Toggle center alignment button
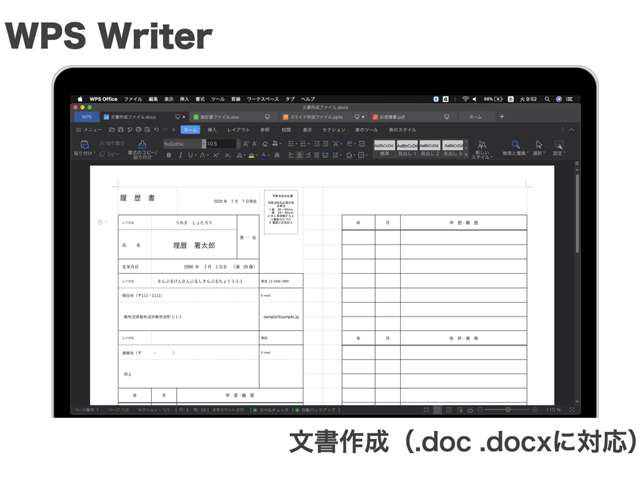Image resolution: width=640 pixels, height=480 pixels. (299, 155)
